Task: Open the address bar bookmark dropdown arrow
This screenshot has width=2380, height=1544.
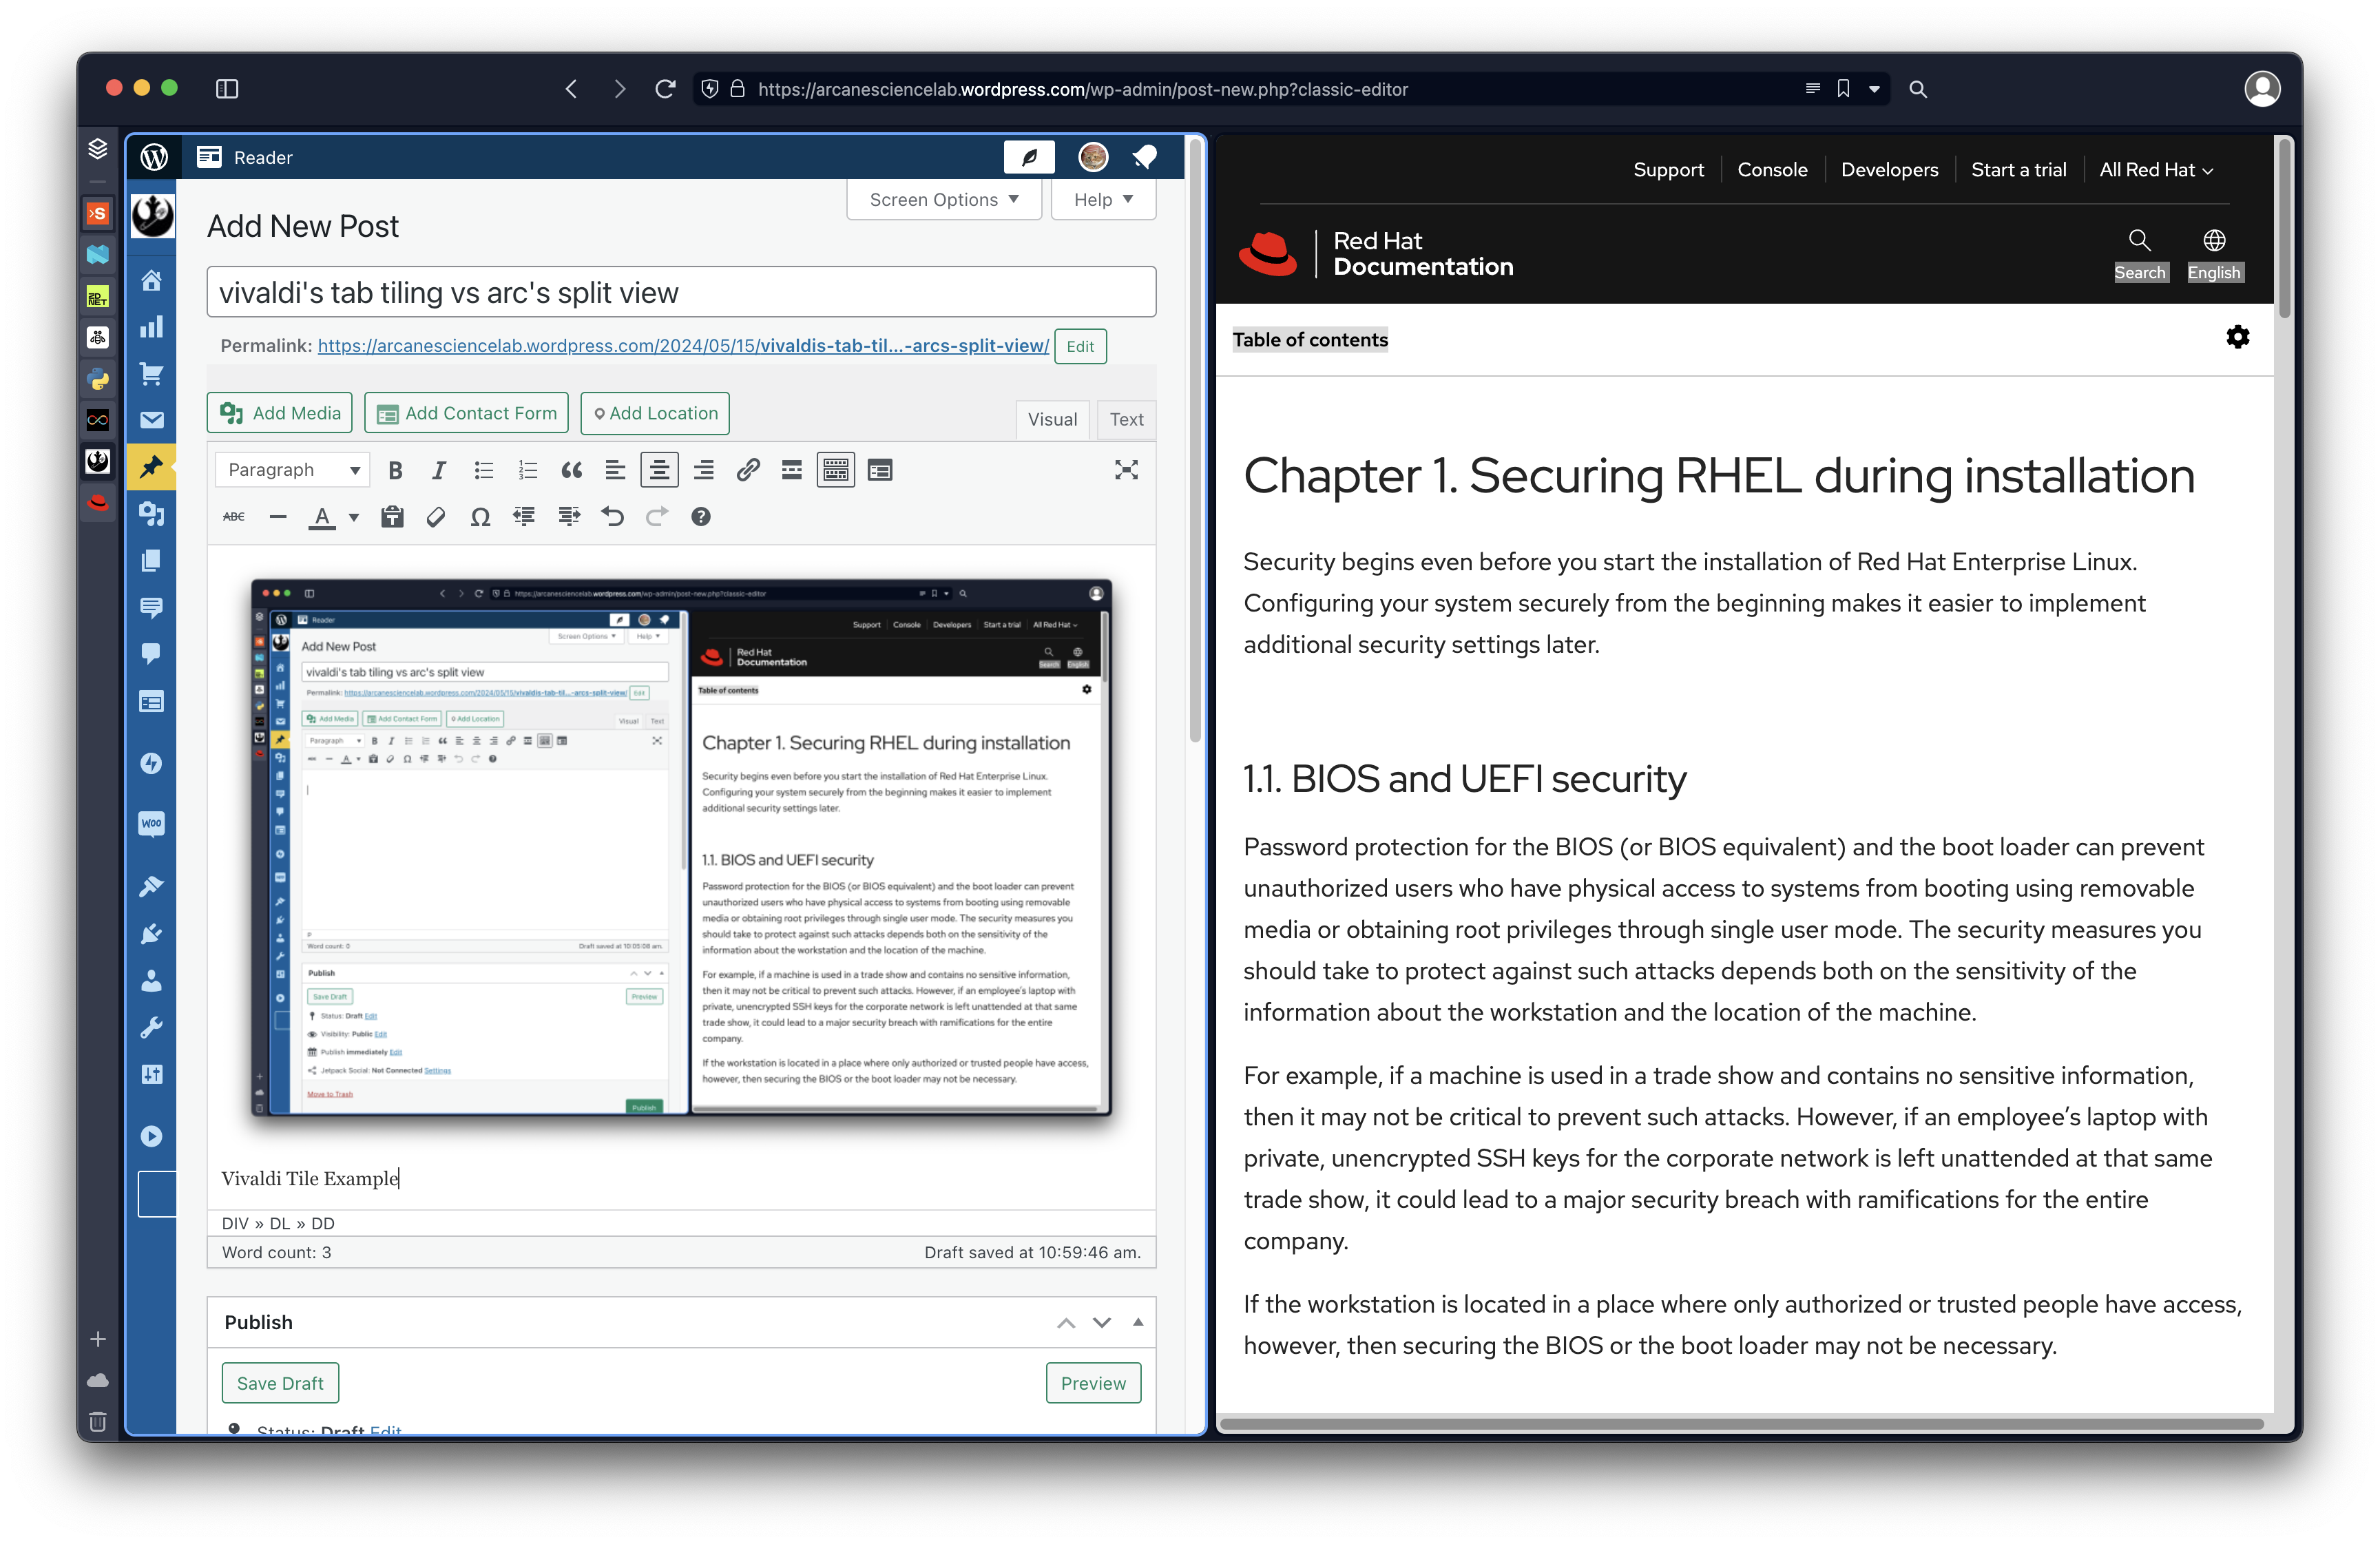Action: (1874, 89)
